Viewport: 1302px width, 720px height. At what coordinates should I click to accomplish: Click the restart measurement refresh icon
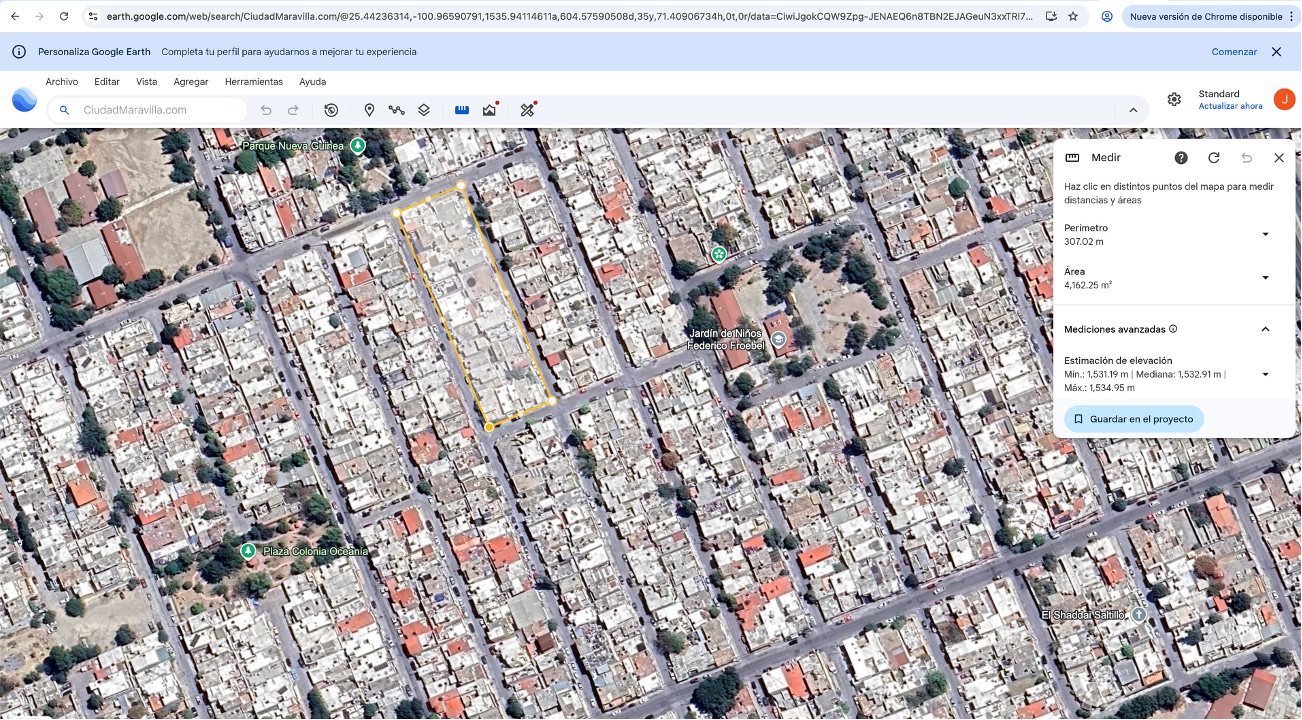point(1214,158)
